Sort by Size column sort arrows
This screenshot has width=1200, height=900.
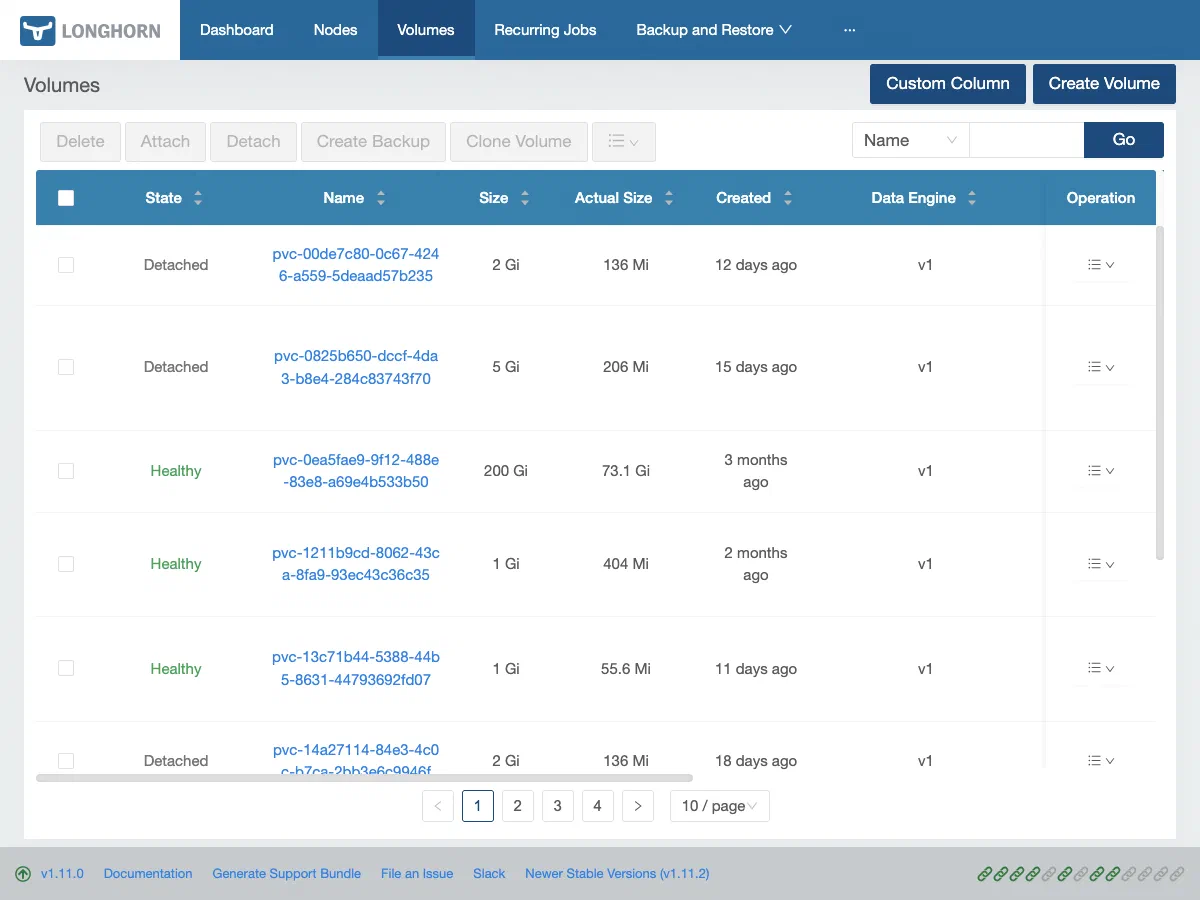(525, 198)
